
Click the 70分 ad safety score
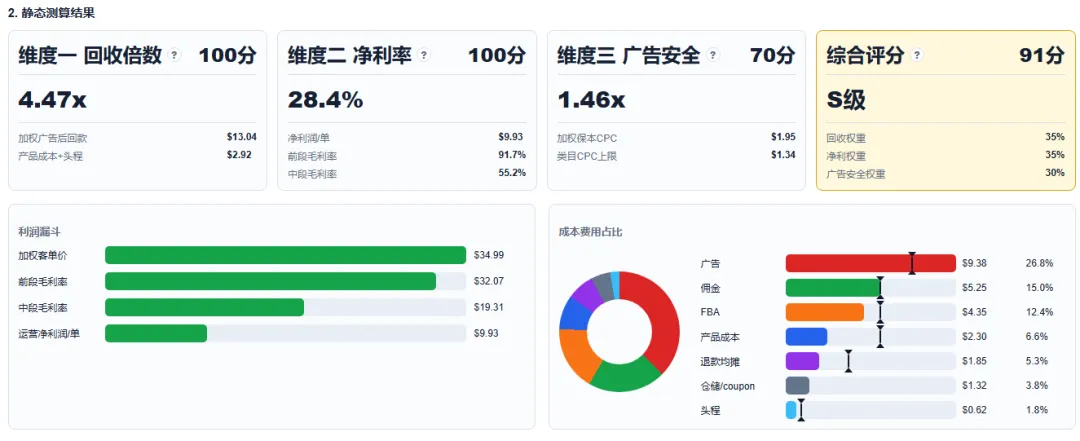tap(773, 56)
